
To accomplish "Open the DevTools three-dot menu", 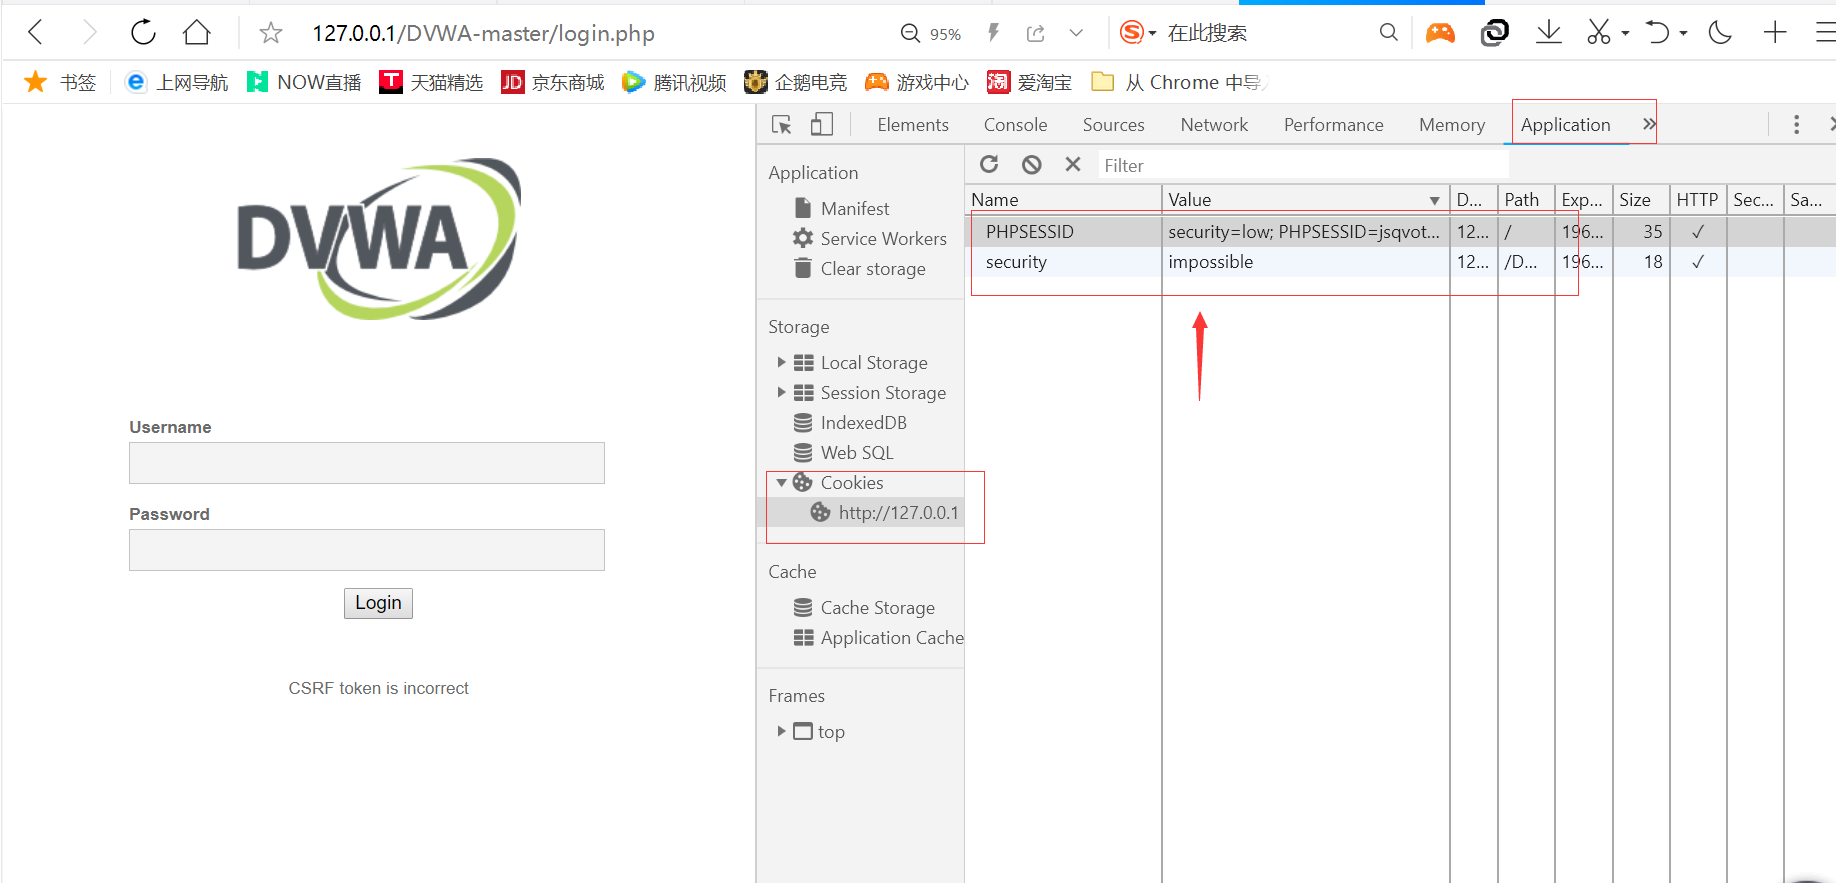I will [1796, 124].
